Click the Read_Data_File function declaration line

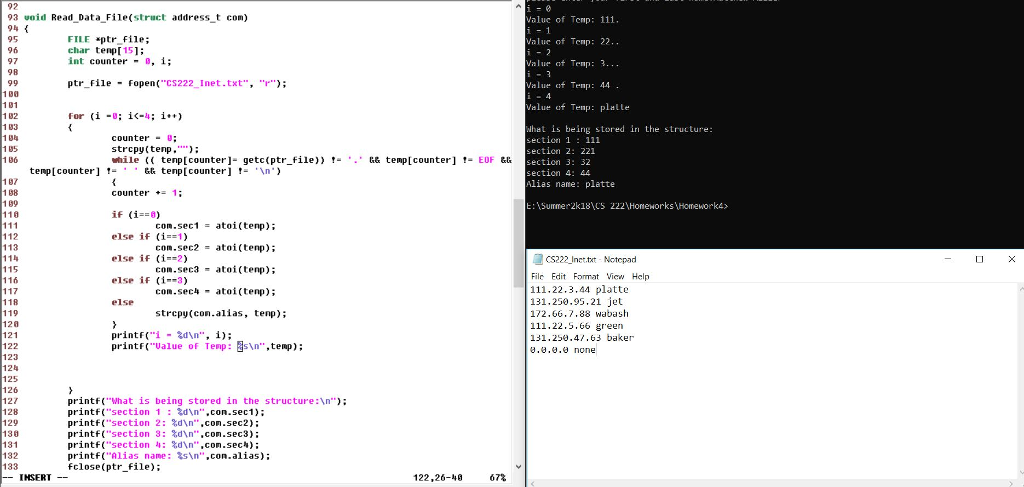[x=136, y=18]
